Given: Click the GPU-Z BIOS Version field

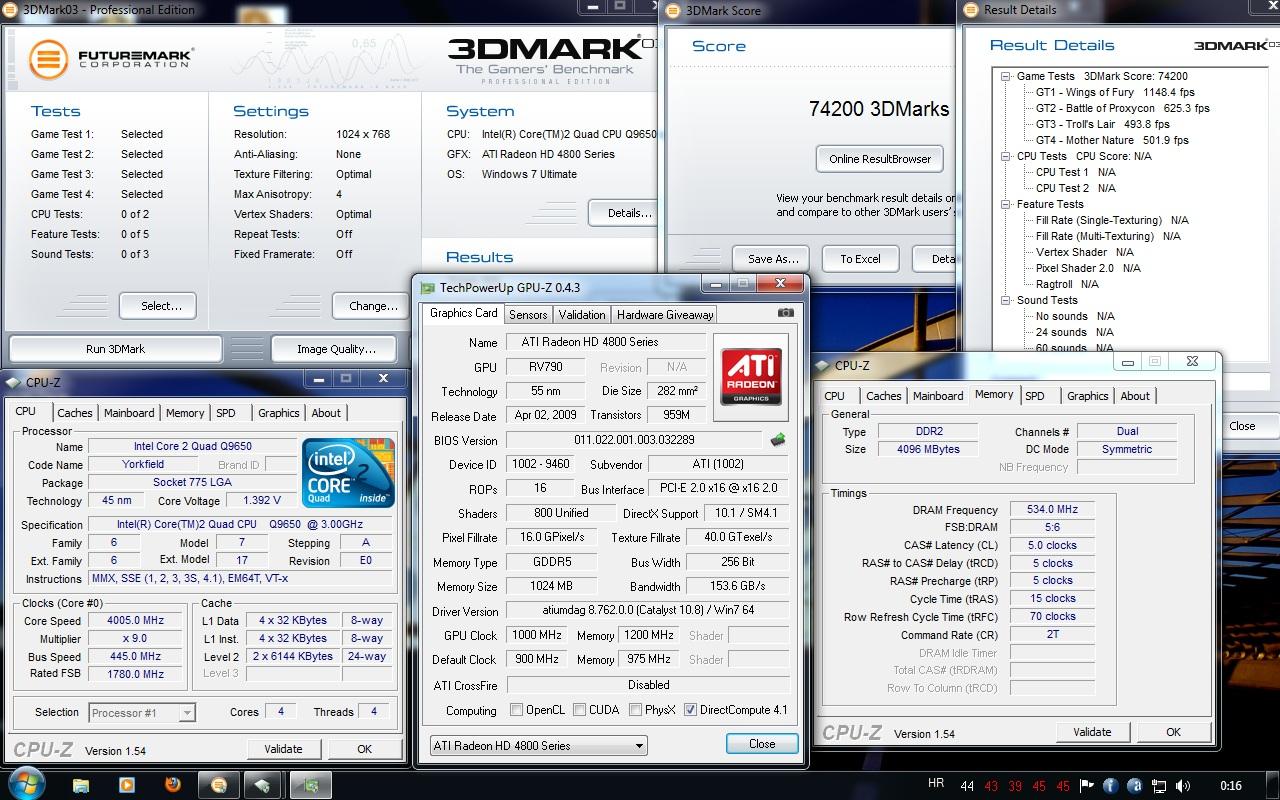Looking at the screenshot, I should 635,440.
